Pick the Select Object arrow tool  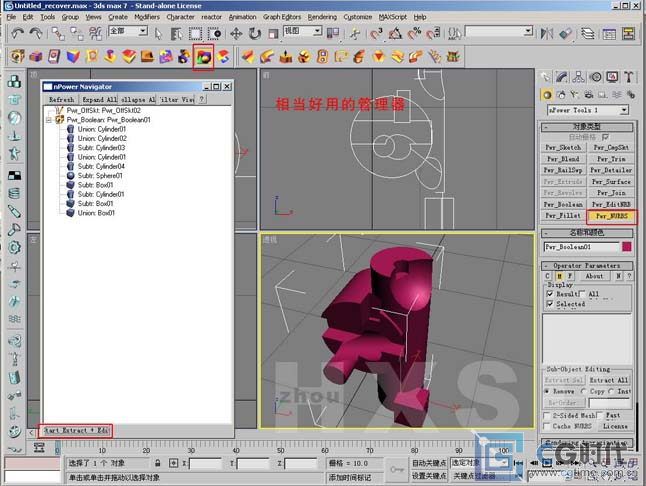(x=158, y=33)
